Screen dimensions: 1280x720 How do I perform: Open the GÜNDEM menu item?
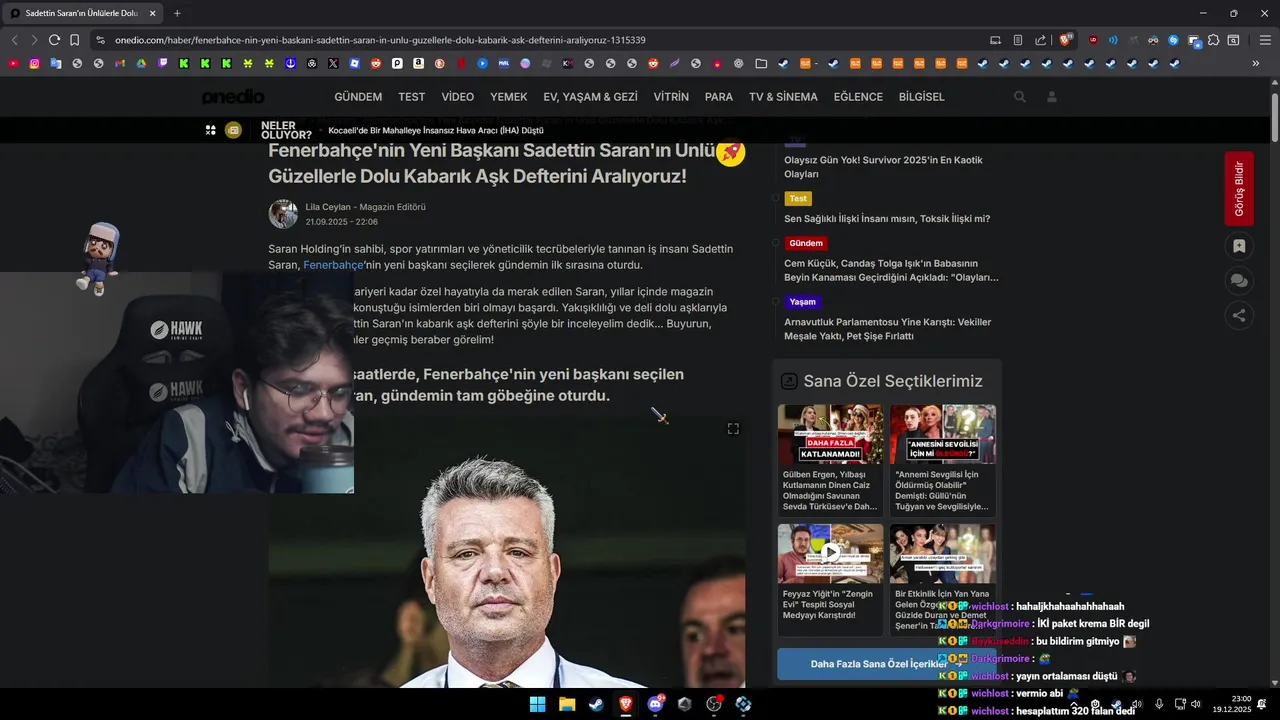(x=358, y=97)
